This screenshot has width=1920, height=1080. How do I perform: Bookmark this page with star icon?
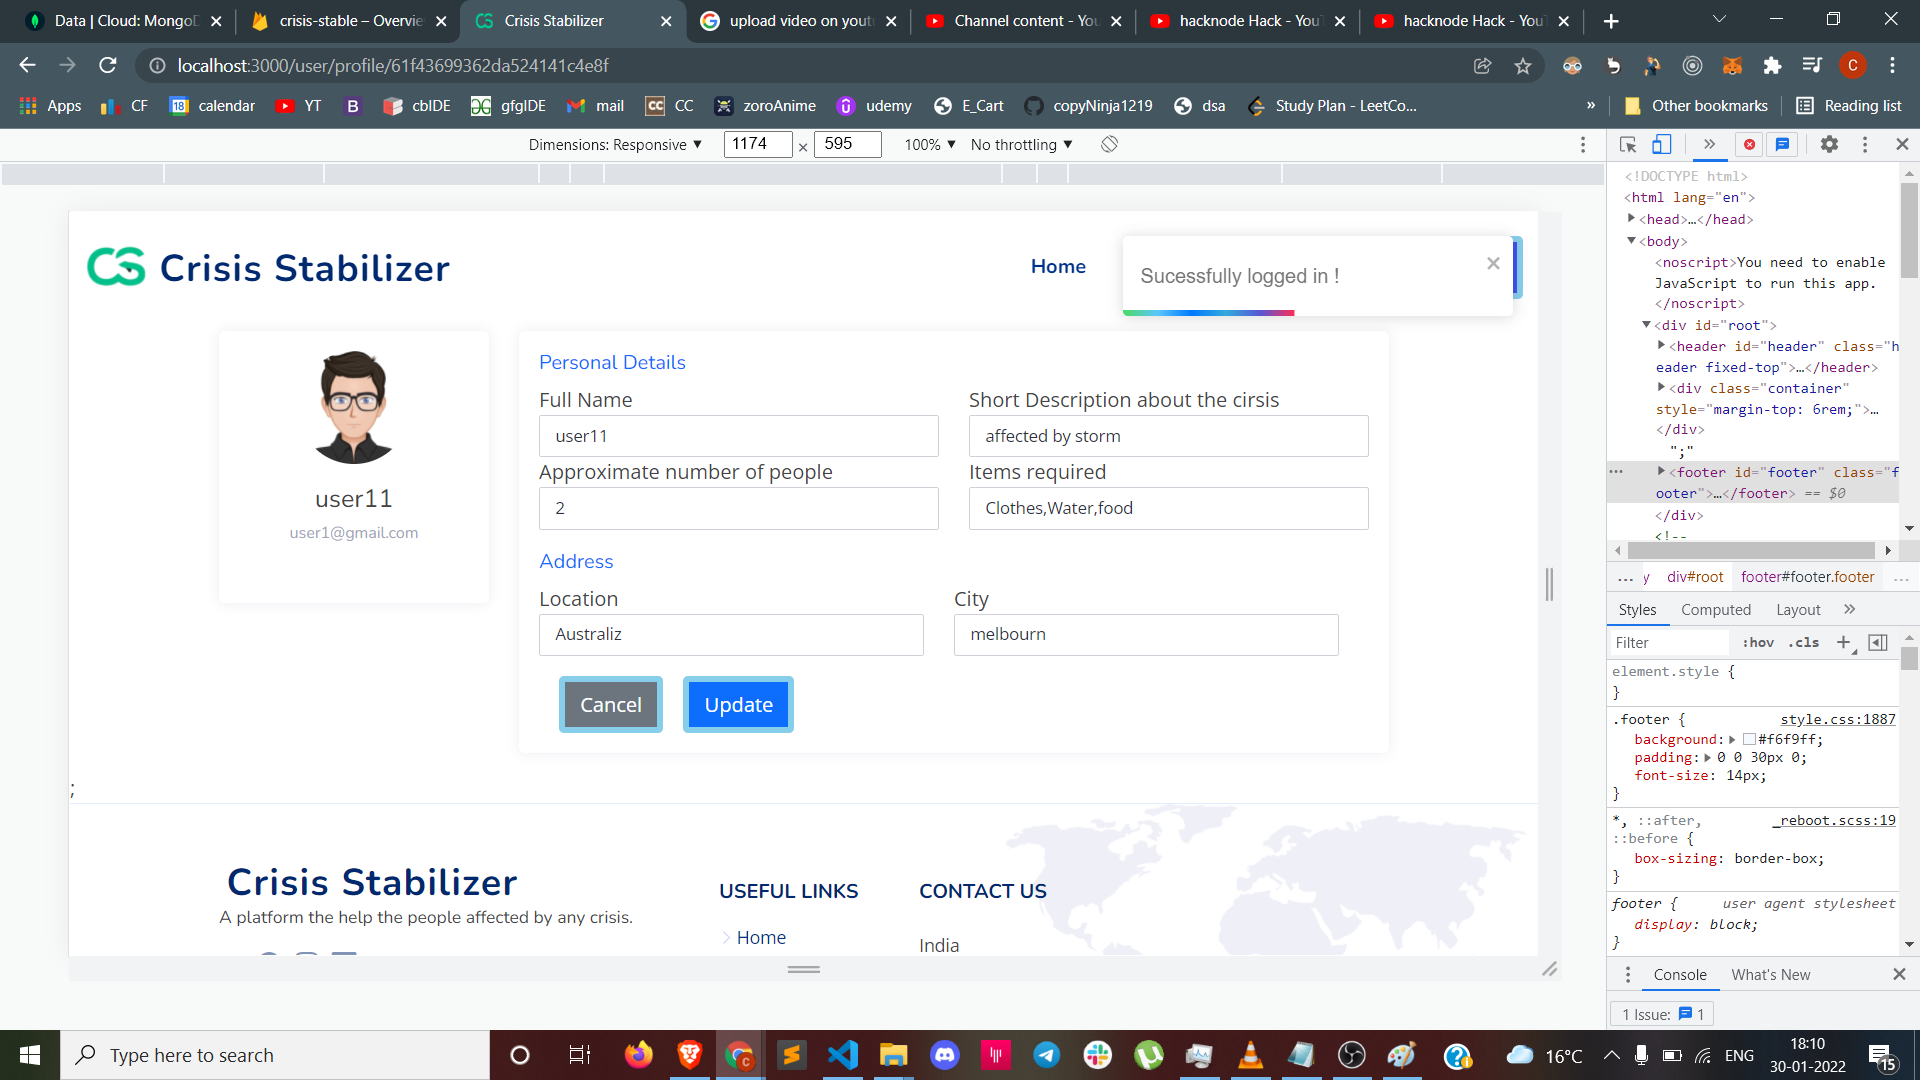click(1523, 66)
